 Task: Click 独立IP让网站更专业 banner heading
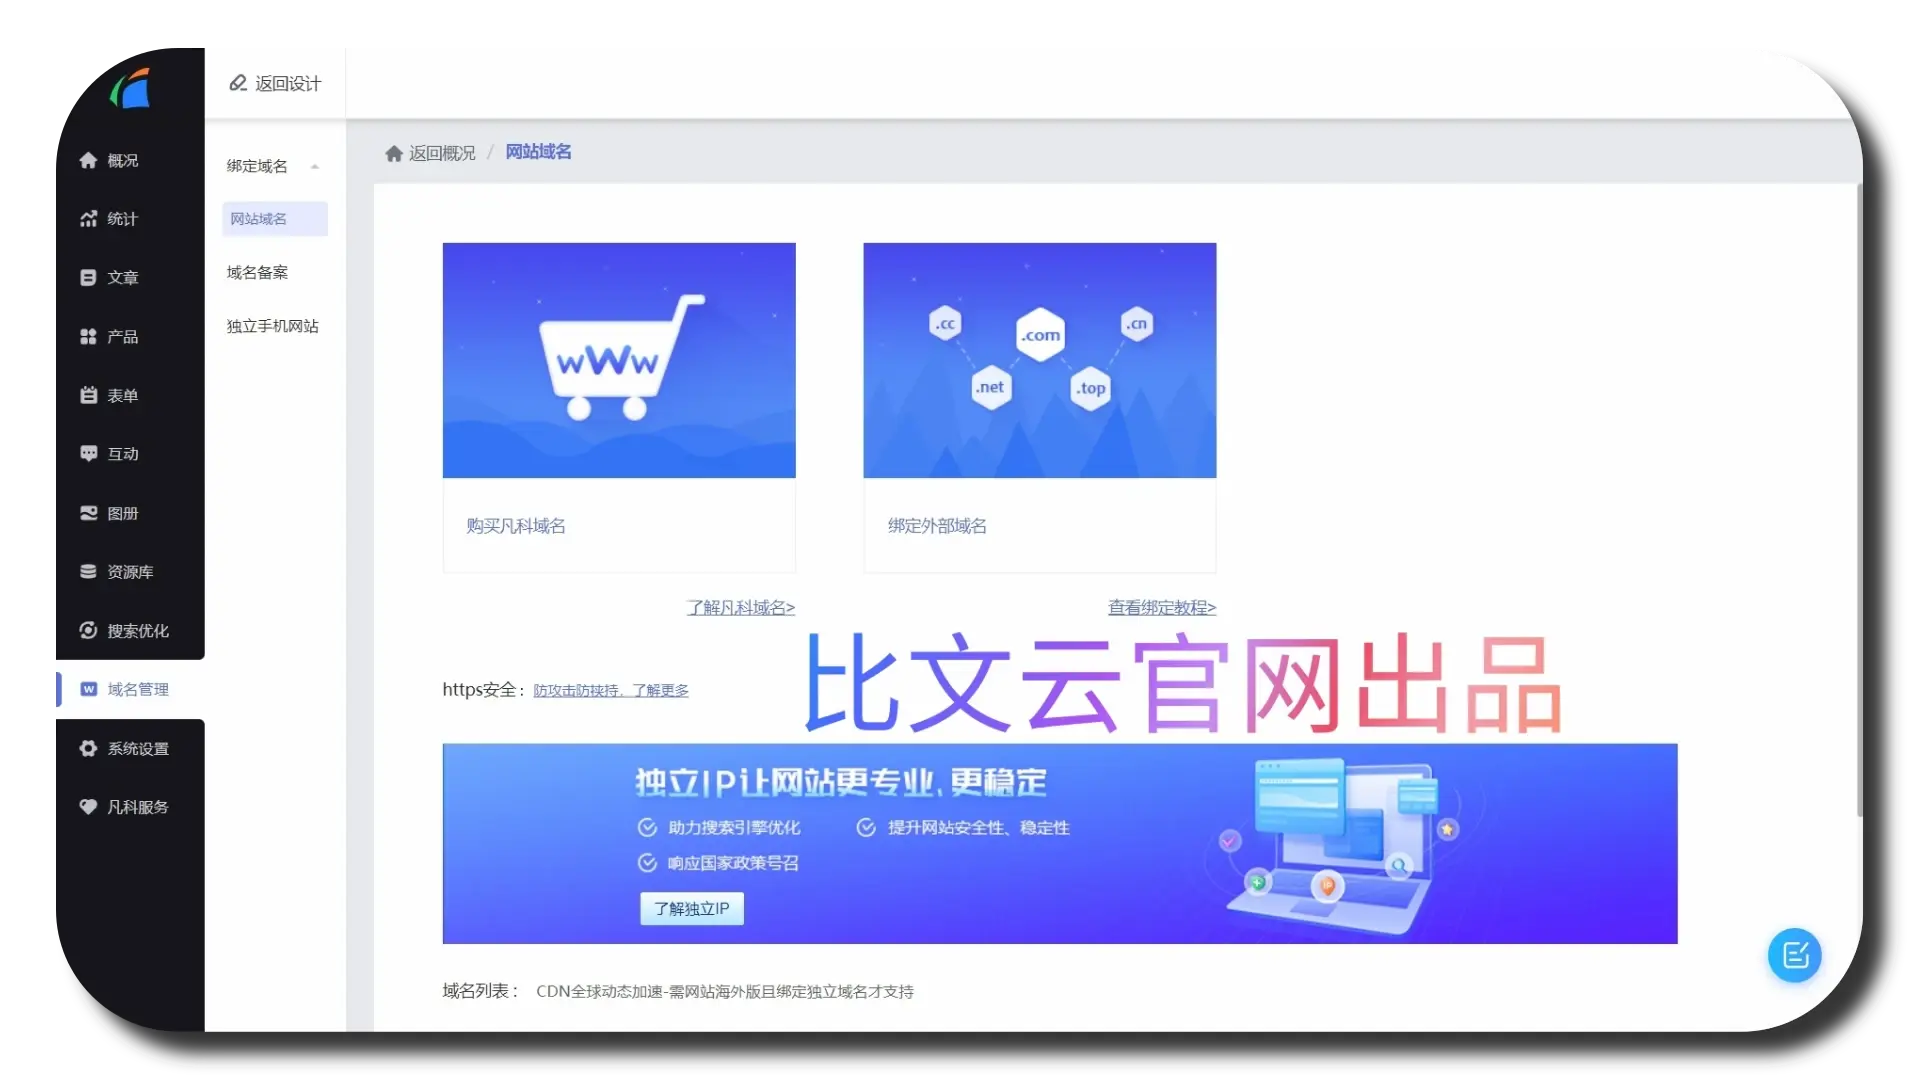click(841, 782)
